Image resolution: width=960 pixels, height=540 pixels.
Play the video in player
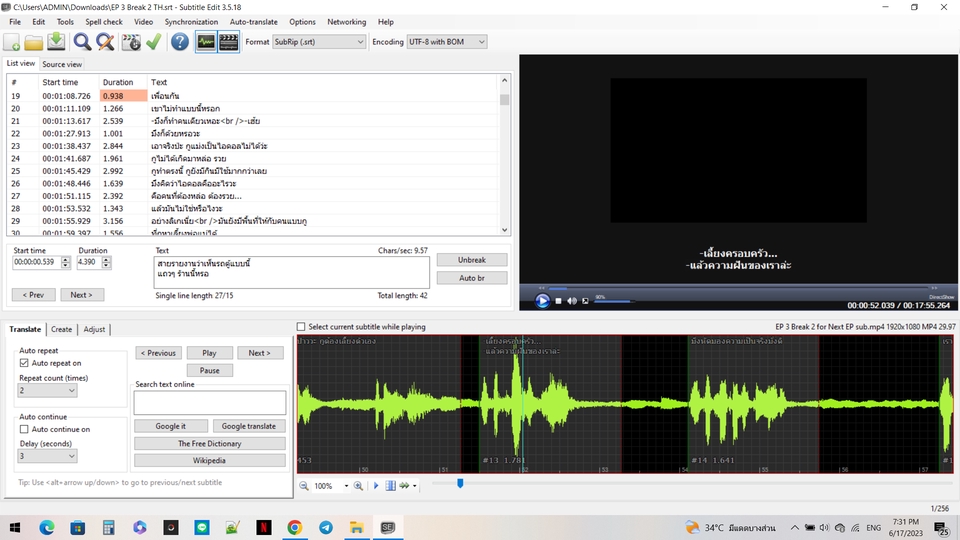tap(542, 301)
